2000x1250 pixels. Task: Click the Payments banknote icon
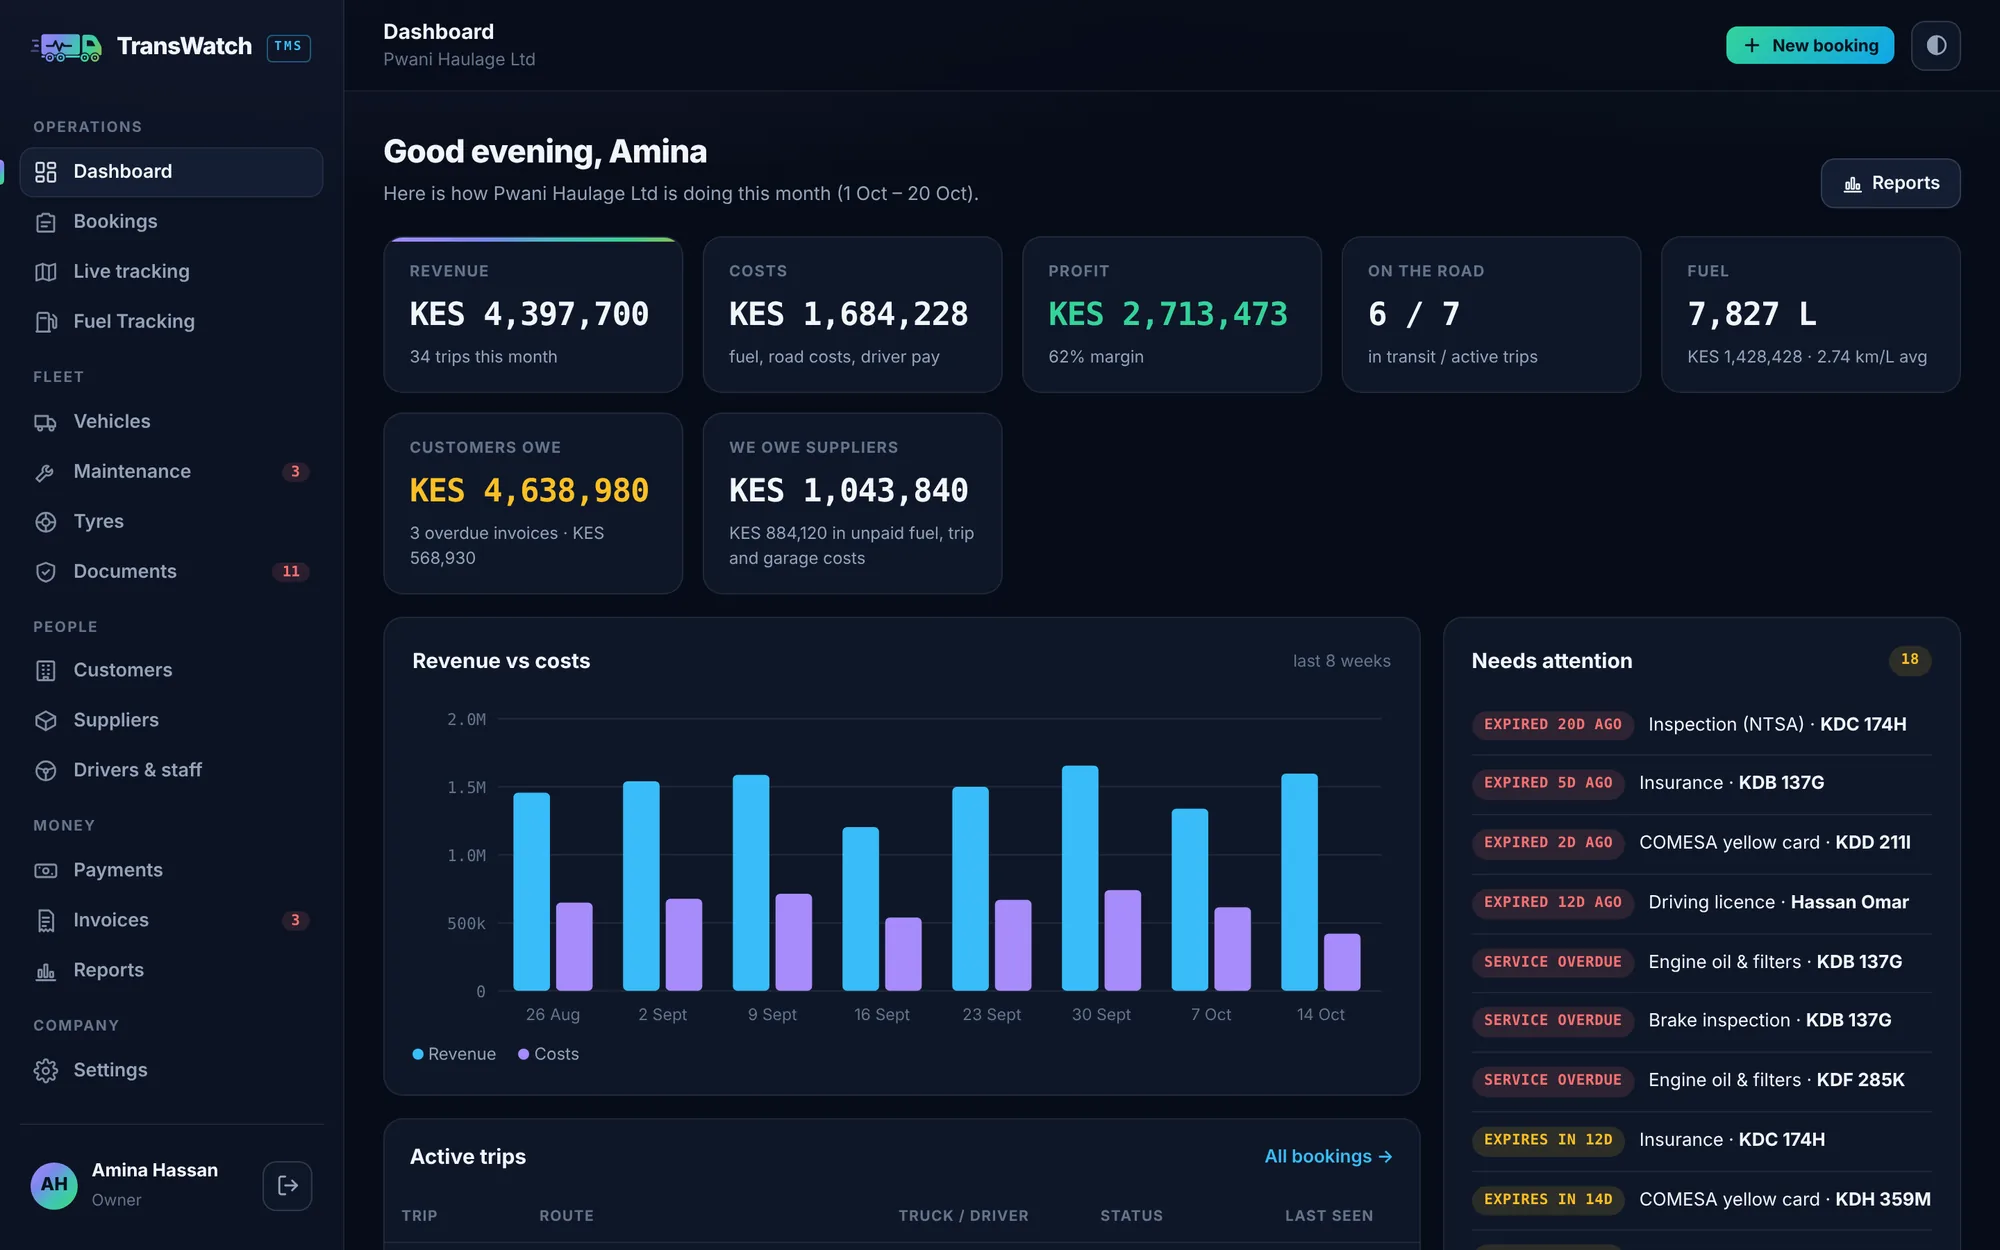(46, 871)
